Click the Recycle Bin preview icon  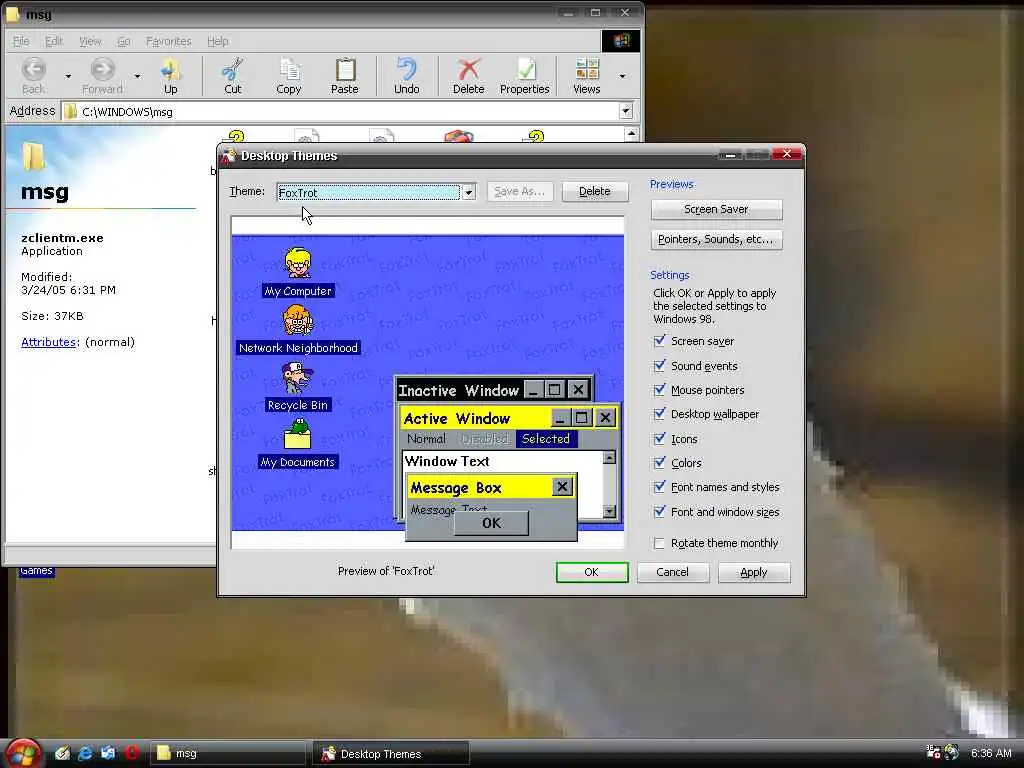(x=298, y=378)
